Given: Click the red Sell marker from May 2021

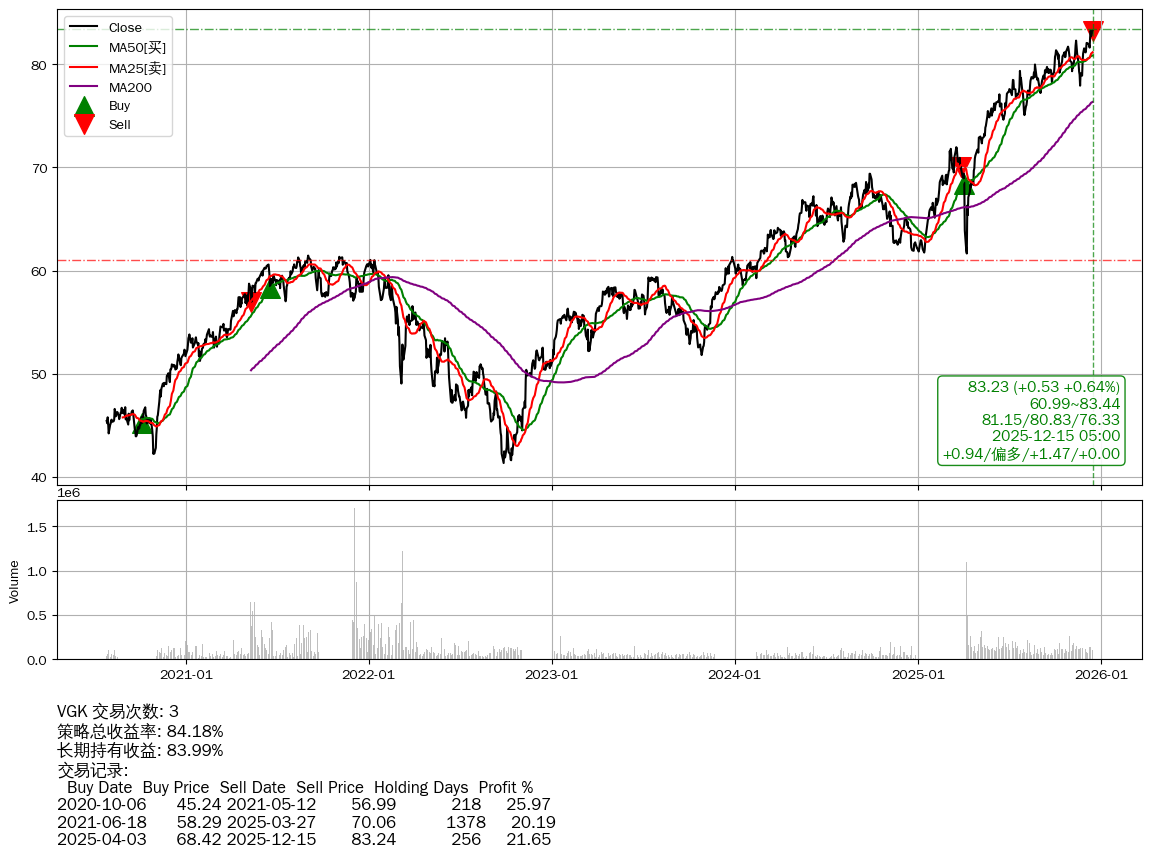Looking at the screenshot, I should pos(251,299).
